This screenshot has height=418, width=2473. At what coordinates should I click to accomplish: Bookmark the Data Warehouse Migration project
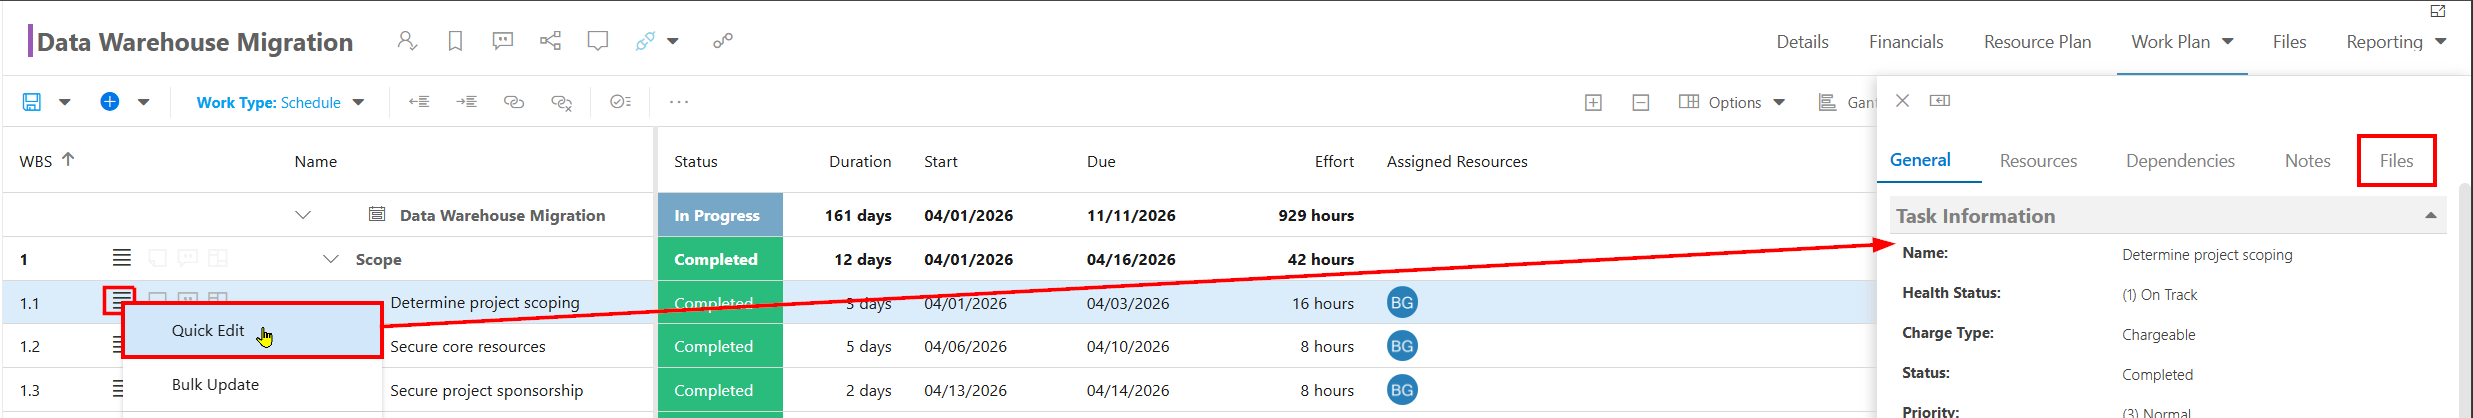pyautogui.click(x=455, y=41)
